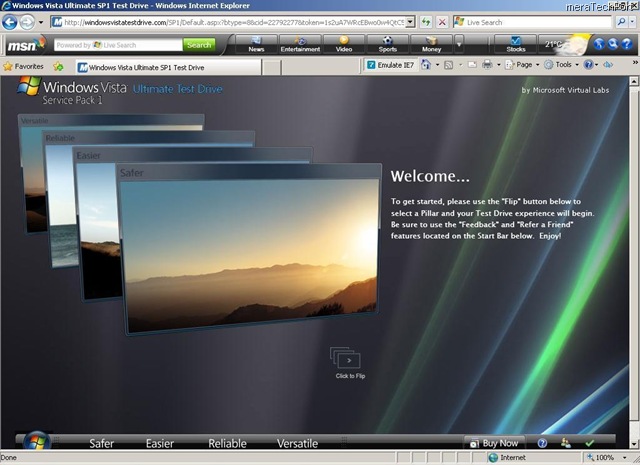The image size is (640, 465).
Task: Expand the command bar overflow chevron
Action: click(635, 62)
